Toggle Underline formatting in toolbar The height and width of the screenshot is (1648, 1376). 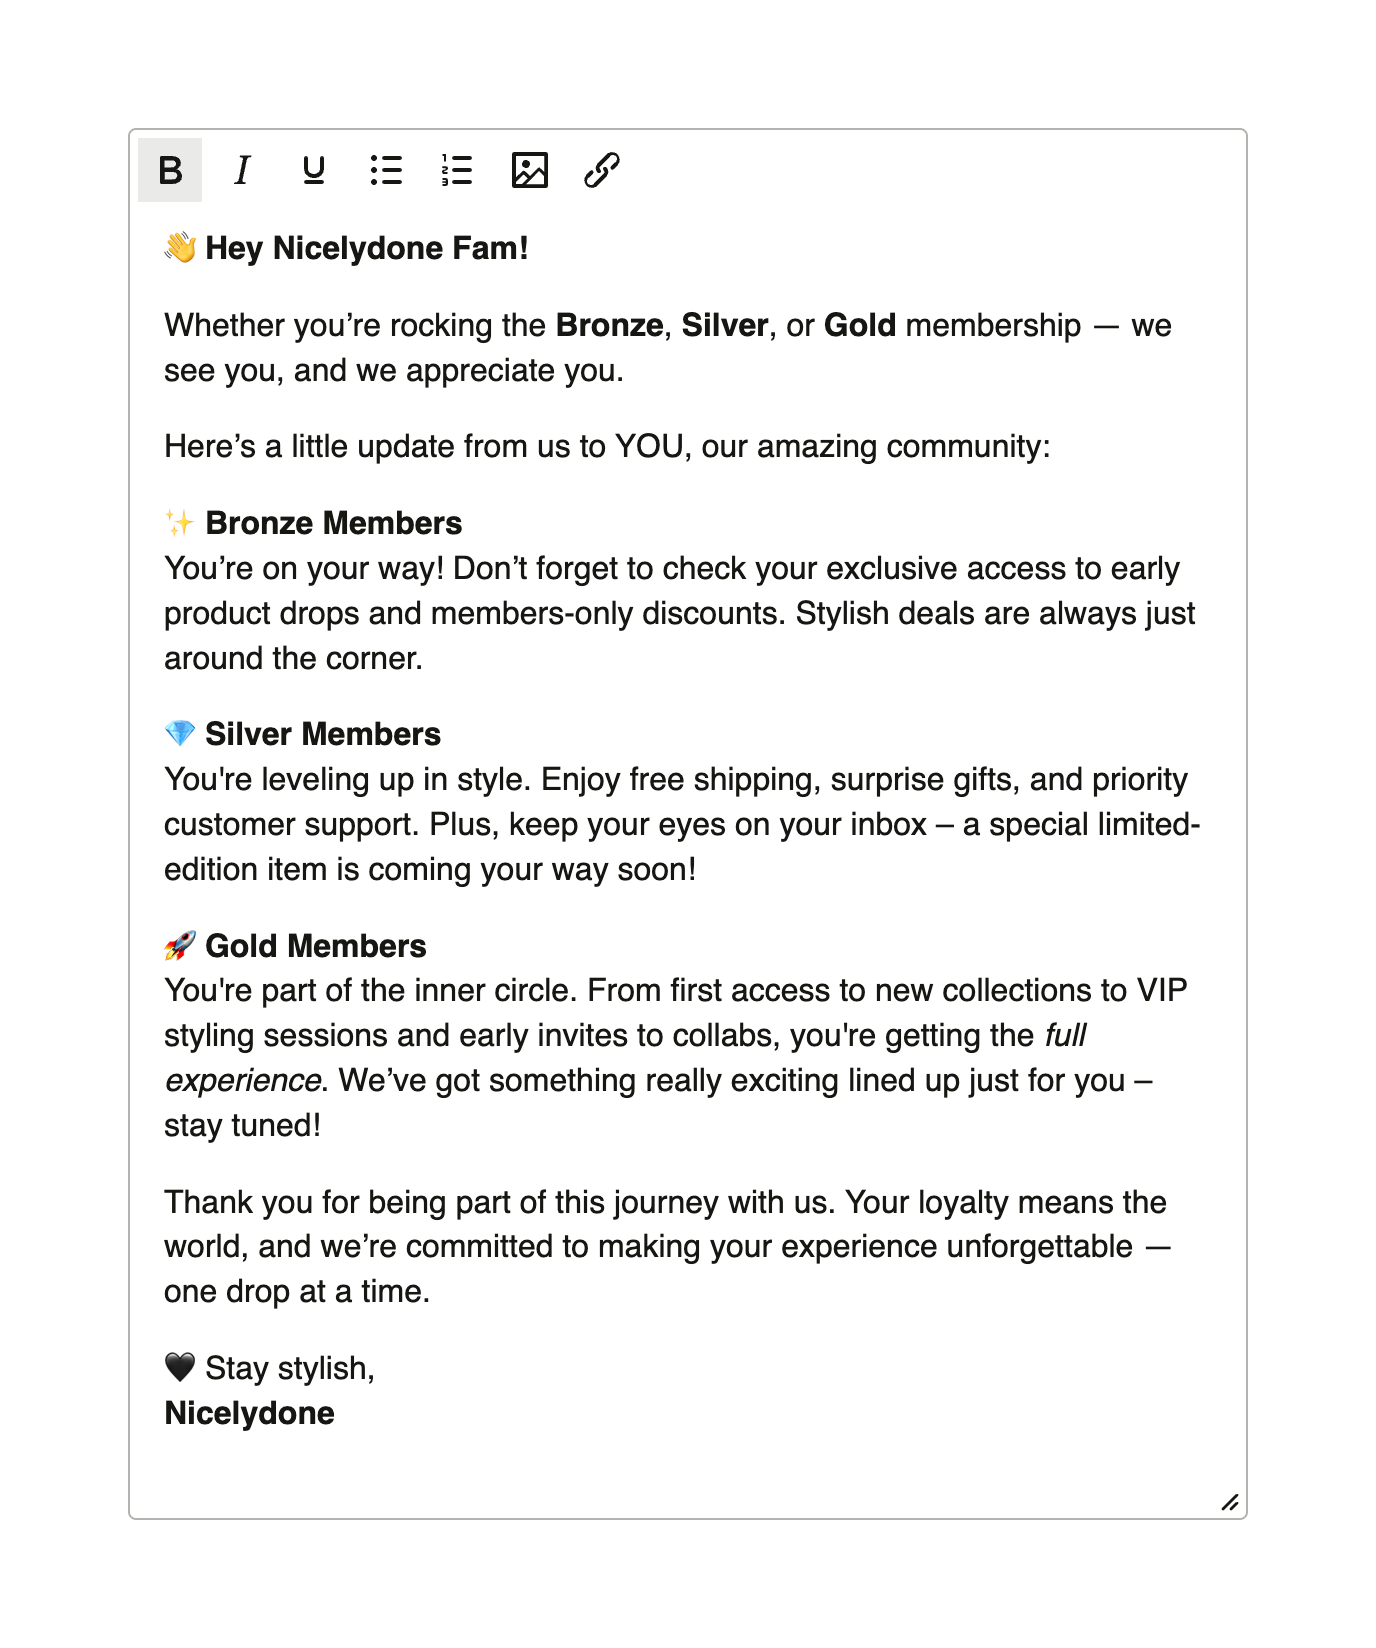pyautogui.click(x=314, y=170)
